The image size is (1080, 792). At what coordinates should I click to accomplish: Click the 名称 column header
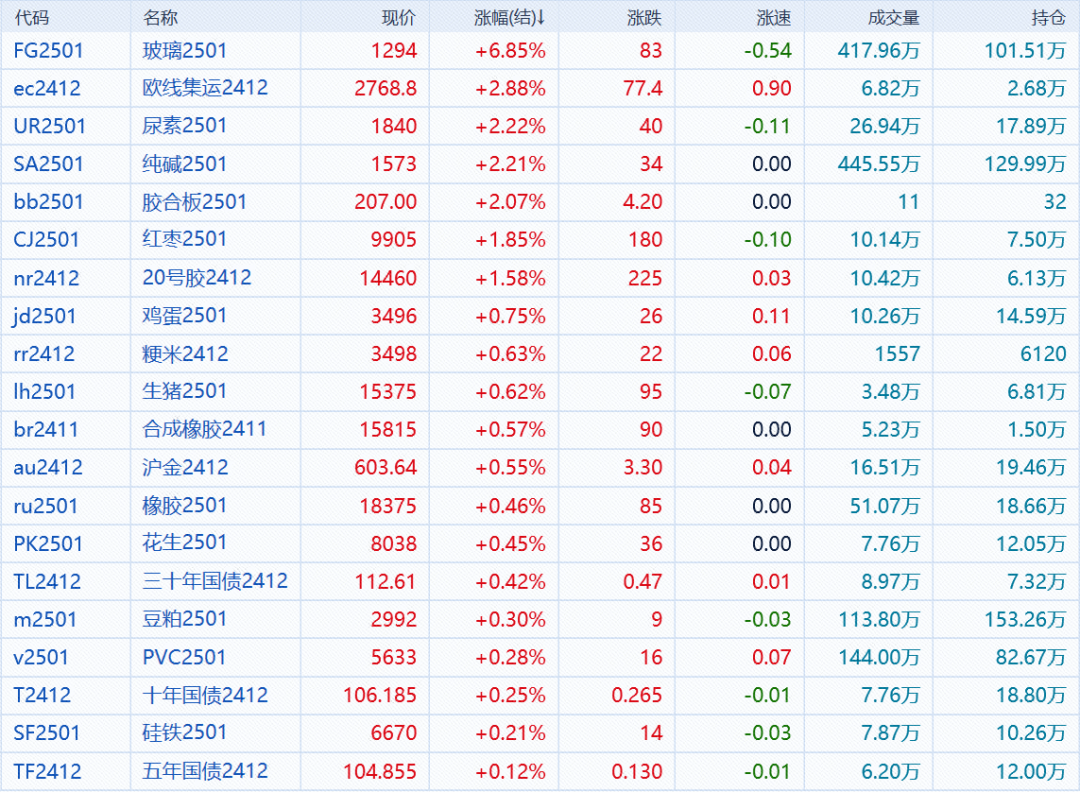pos(160,18)
